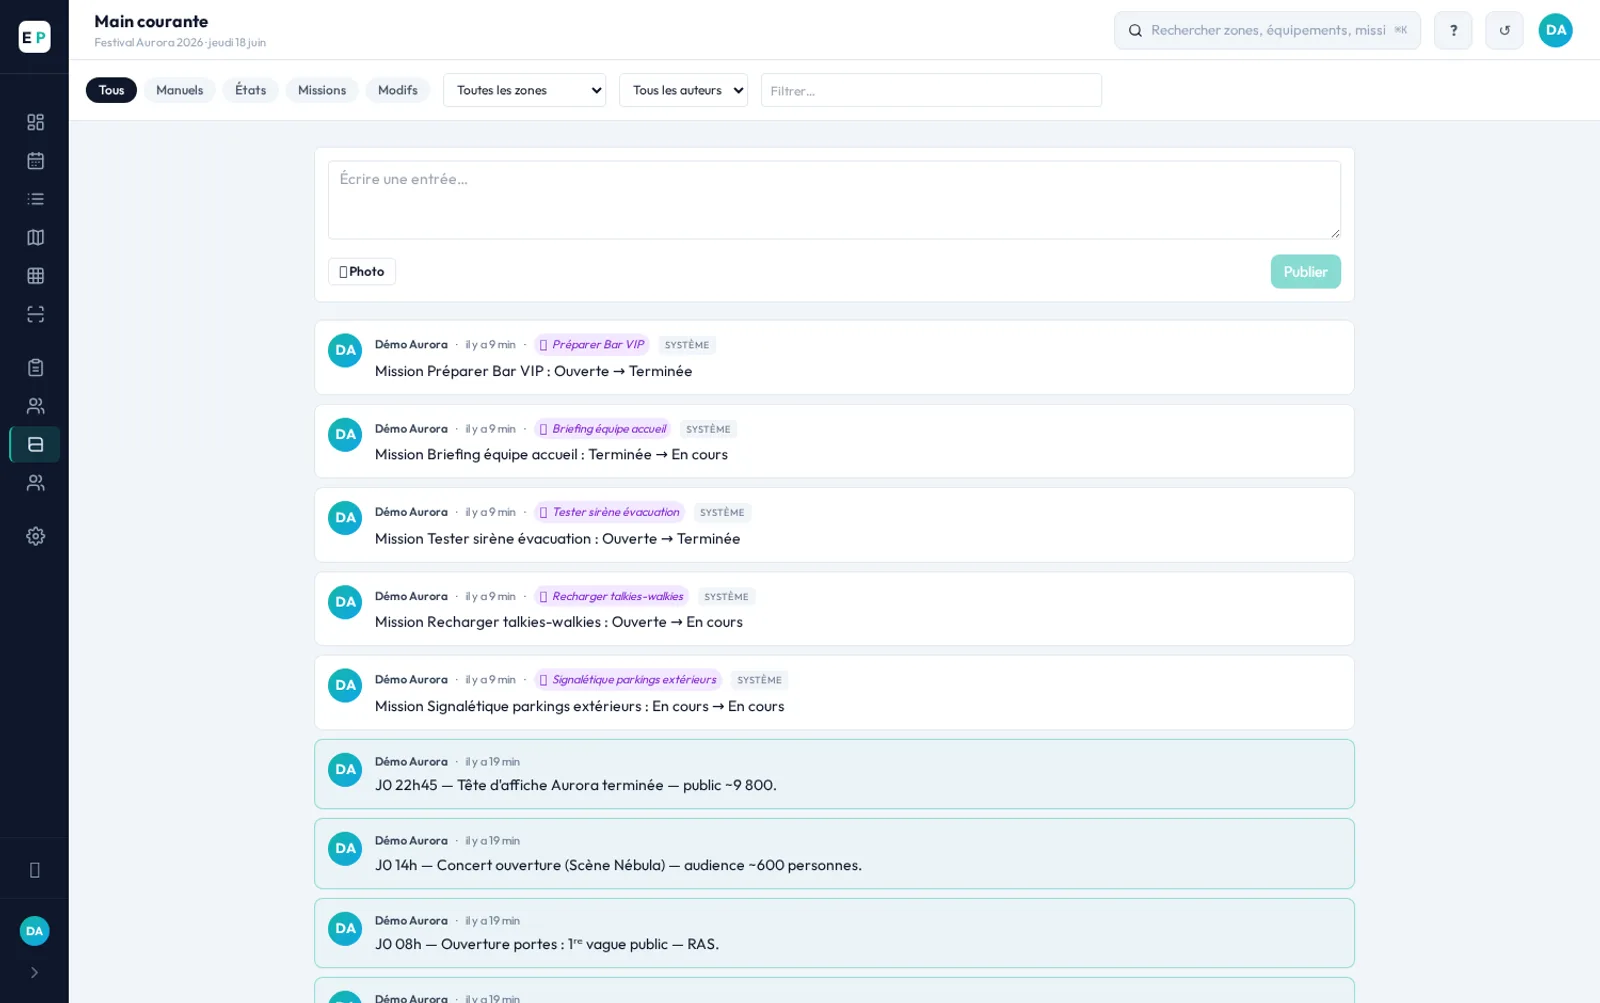
Task: Open the active logbook icon in sidebar
Action: tap(35, 444)
